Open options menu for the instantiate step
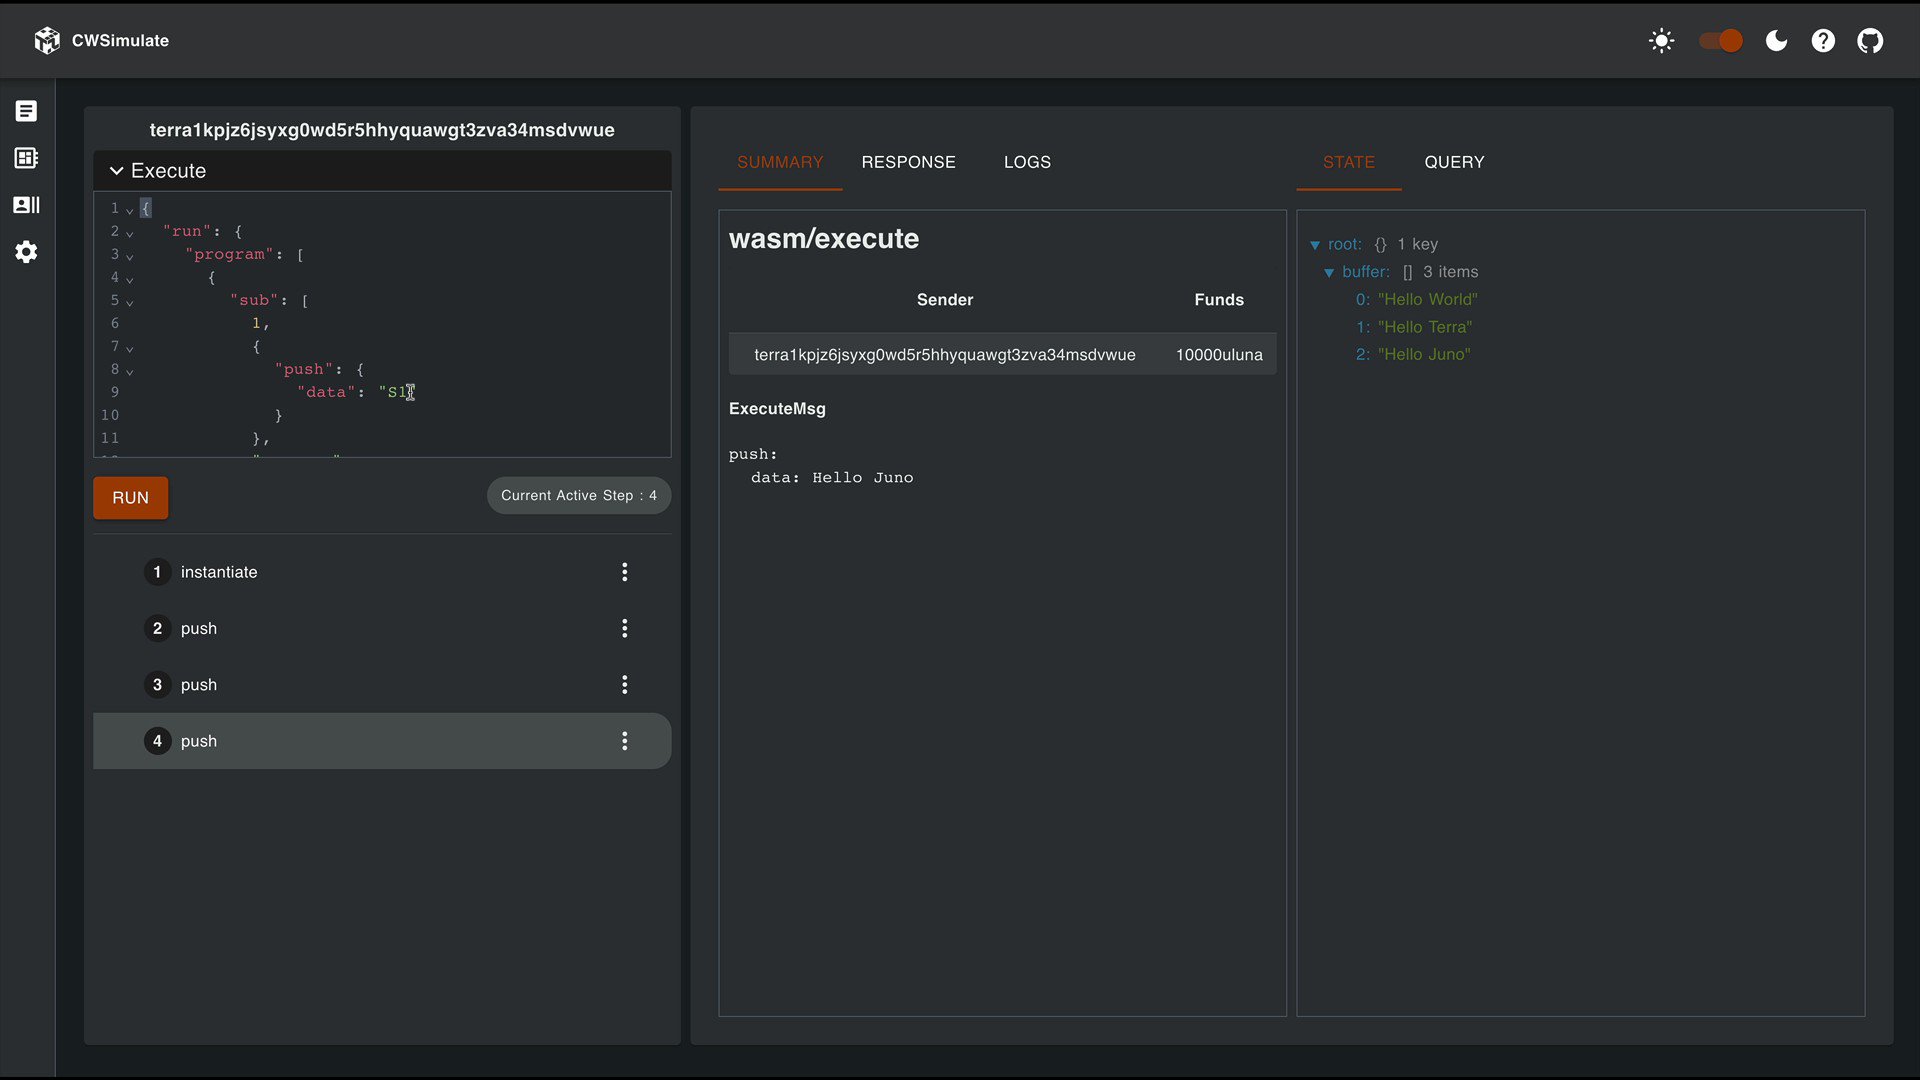 click(624, 572)
